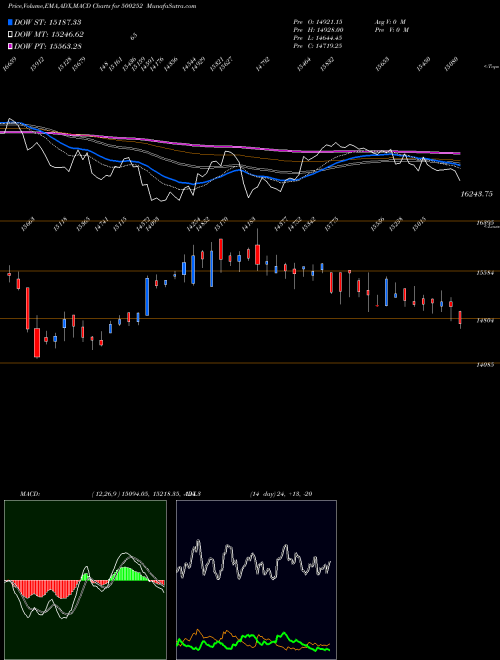Click the top-axis label 14792
This screenshot has width=500, height=660.
[x=263, y=64]
